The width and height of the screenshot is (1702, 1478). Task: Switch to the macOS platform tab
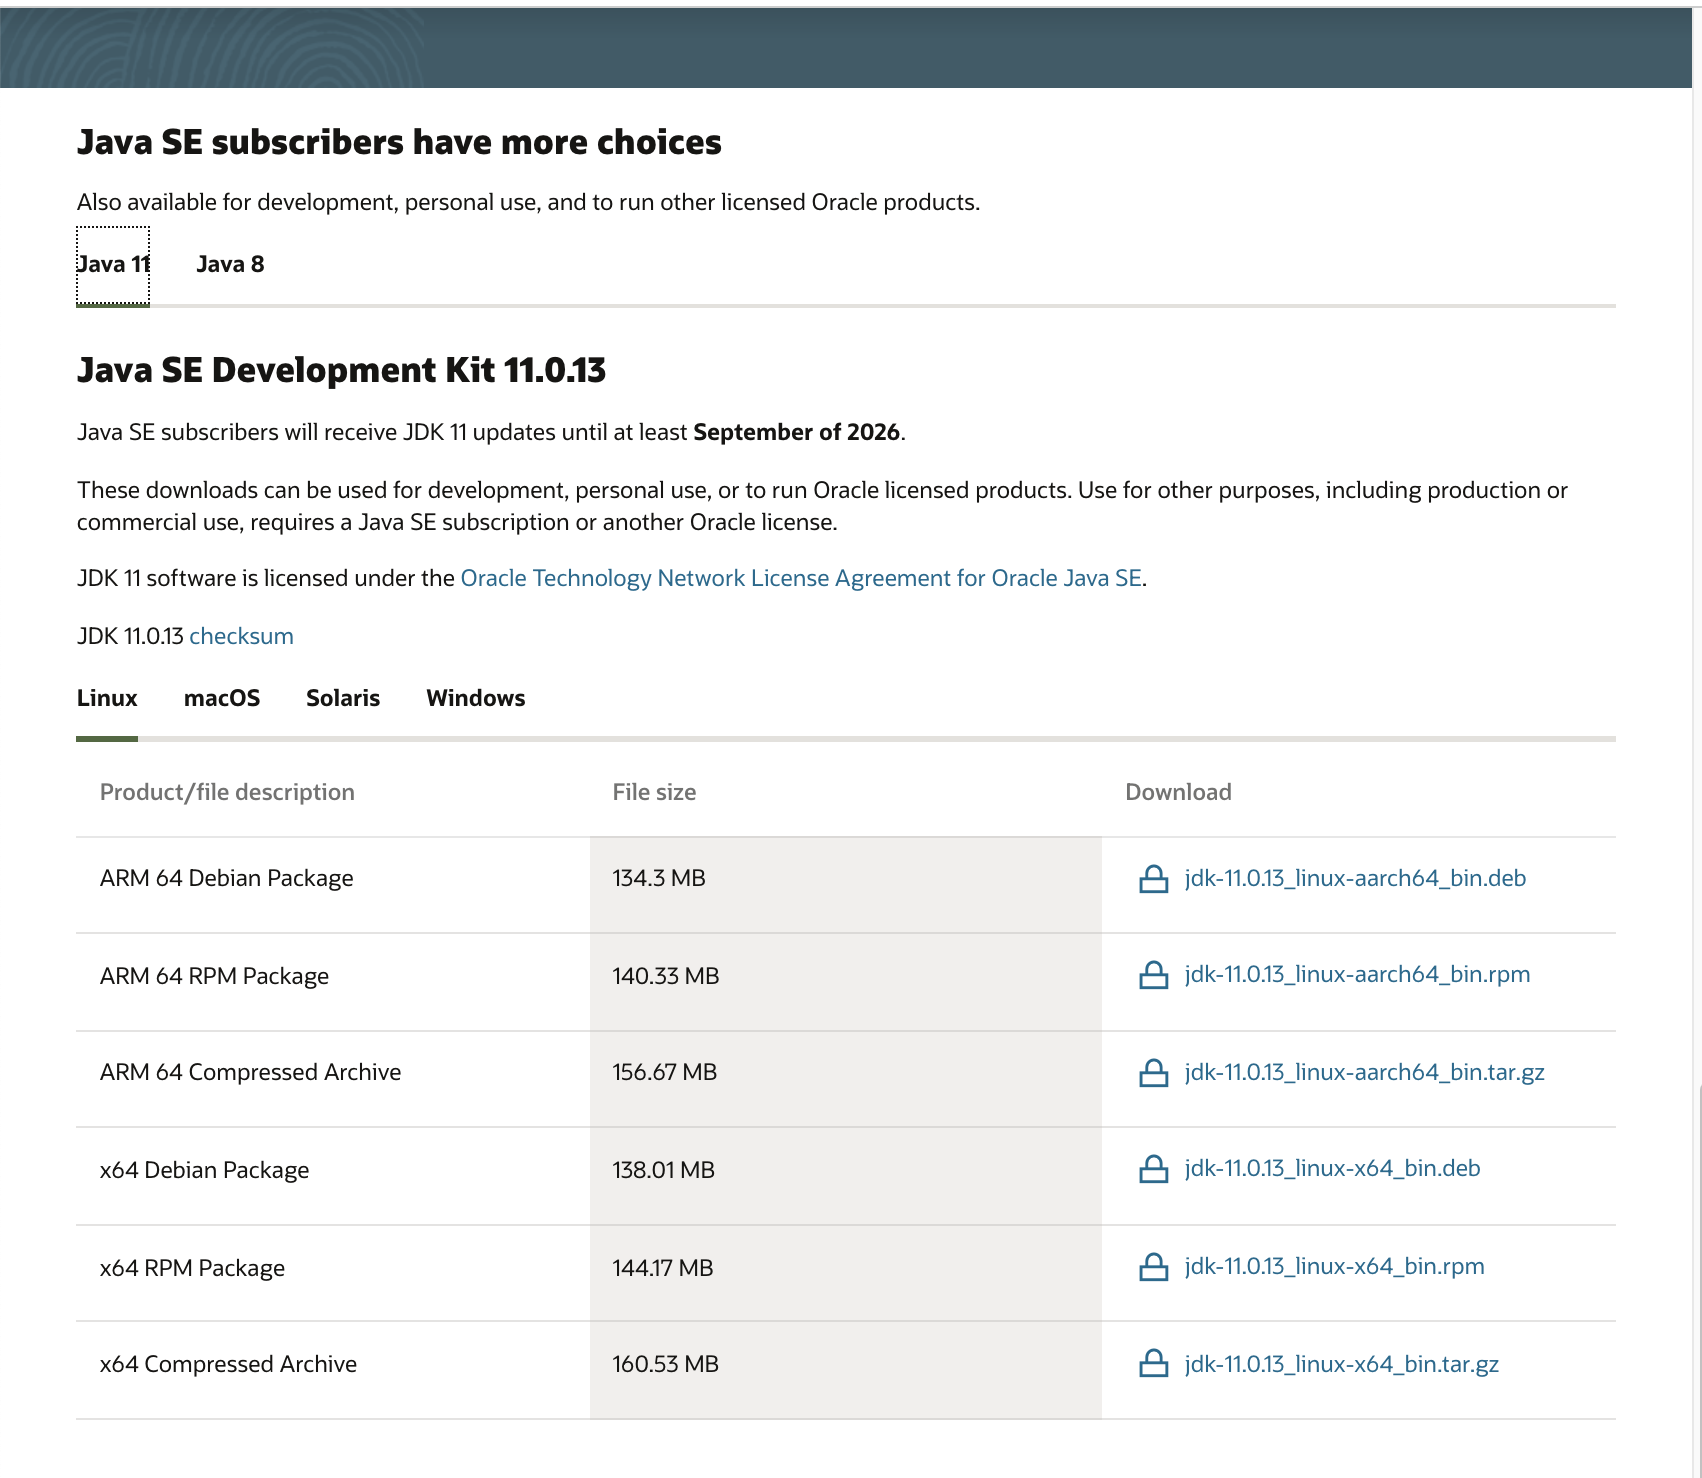(222, 698)
